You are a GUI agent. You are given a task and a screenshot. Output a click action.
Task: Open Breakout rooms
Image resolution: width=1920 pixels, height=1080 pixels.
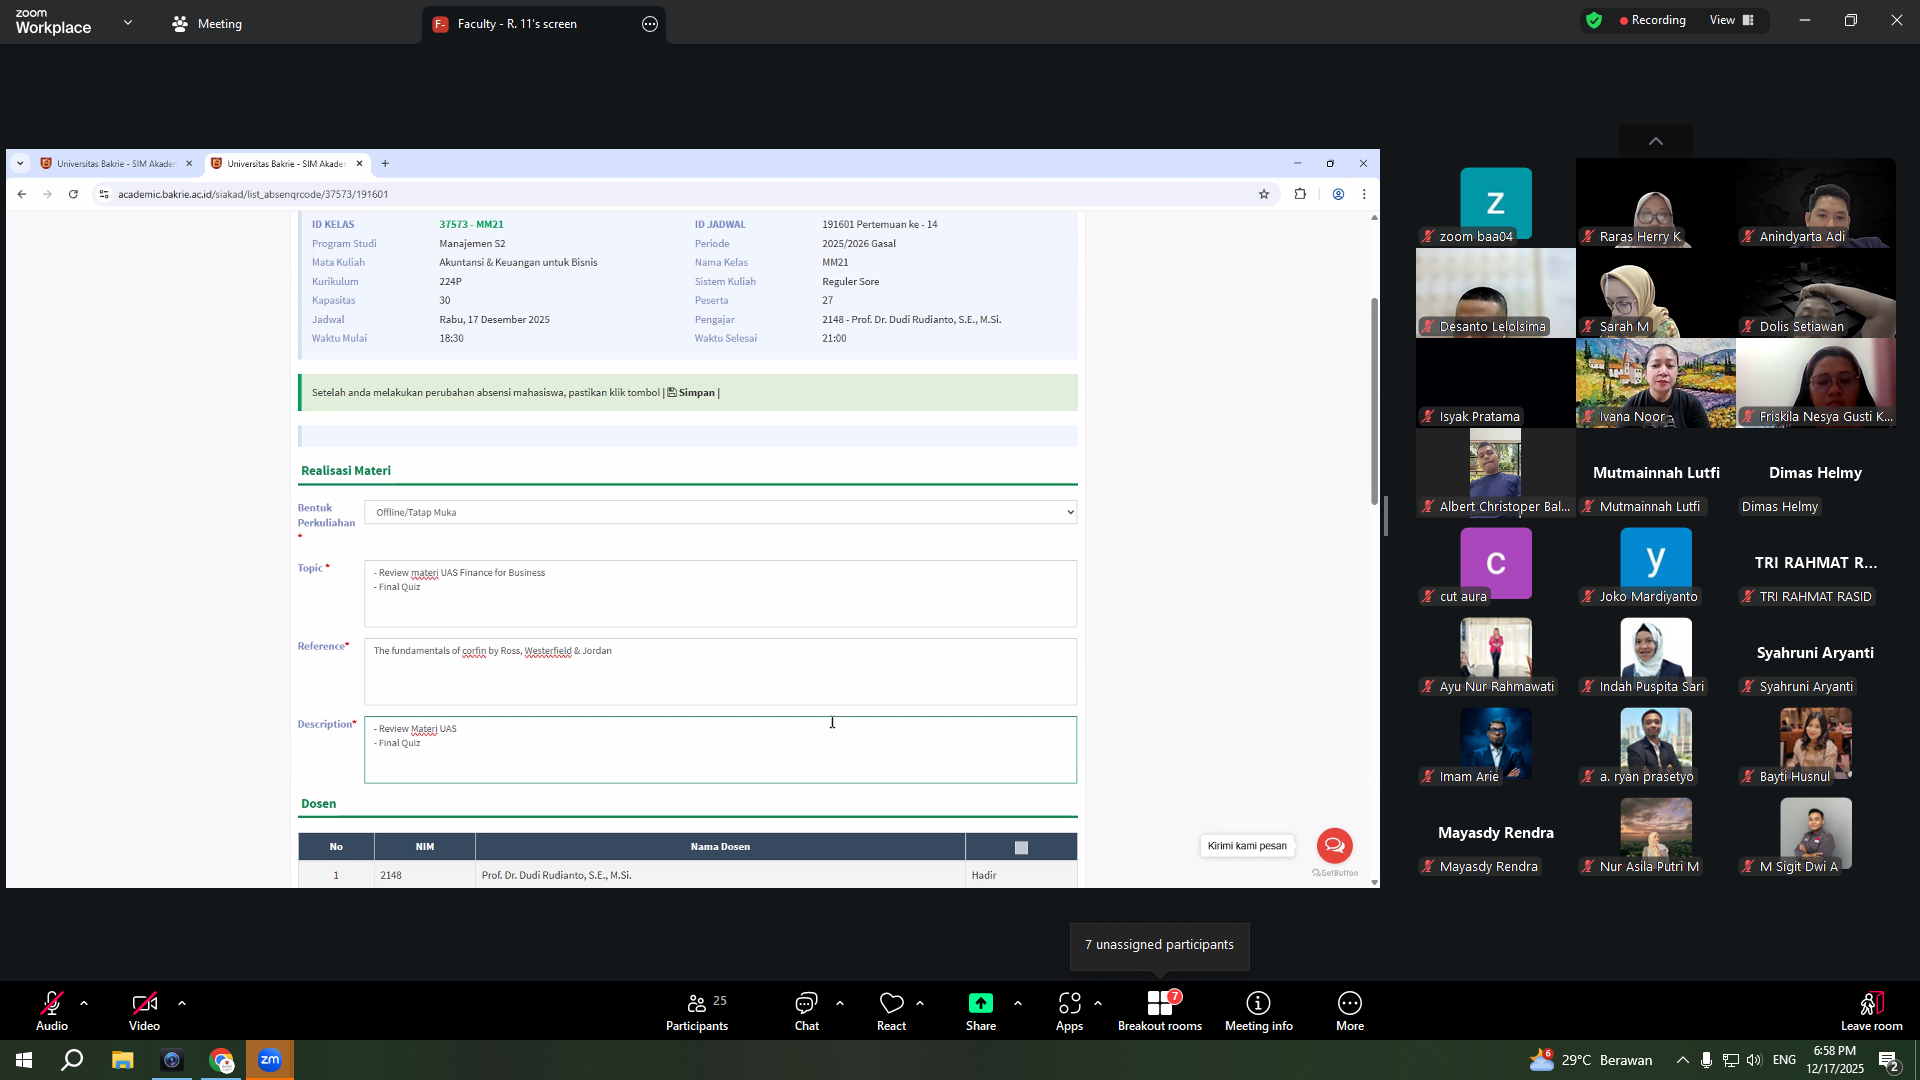[1160, 1010]
